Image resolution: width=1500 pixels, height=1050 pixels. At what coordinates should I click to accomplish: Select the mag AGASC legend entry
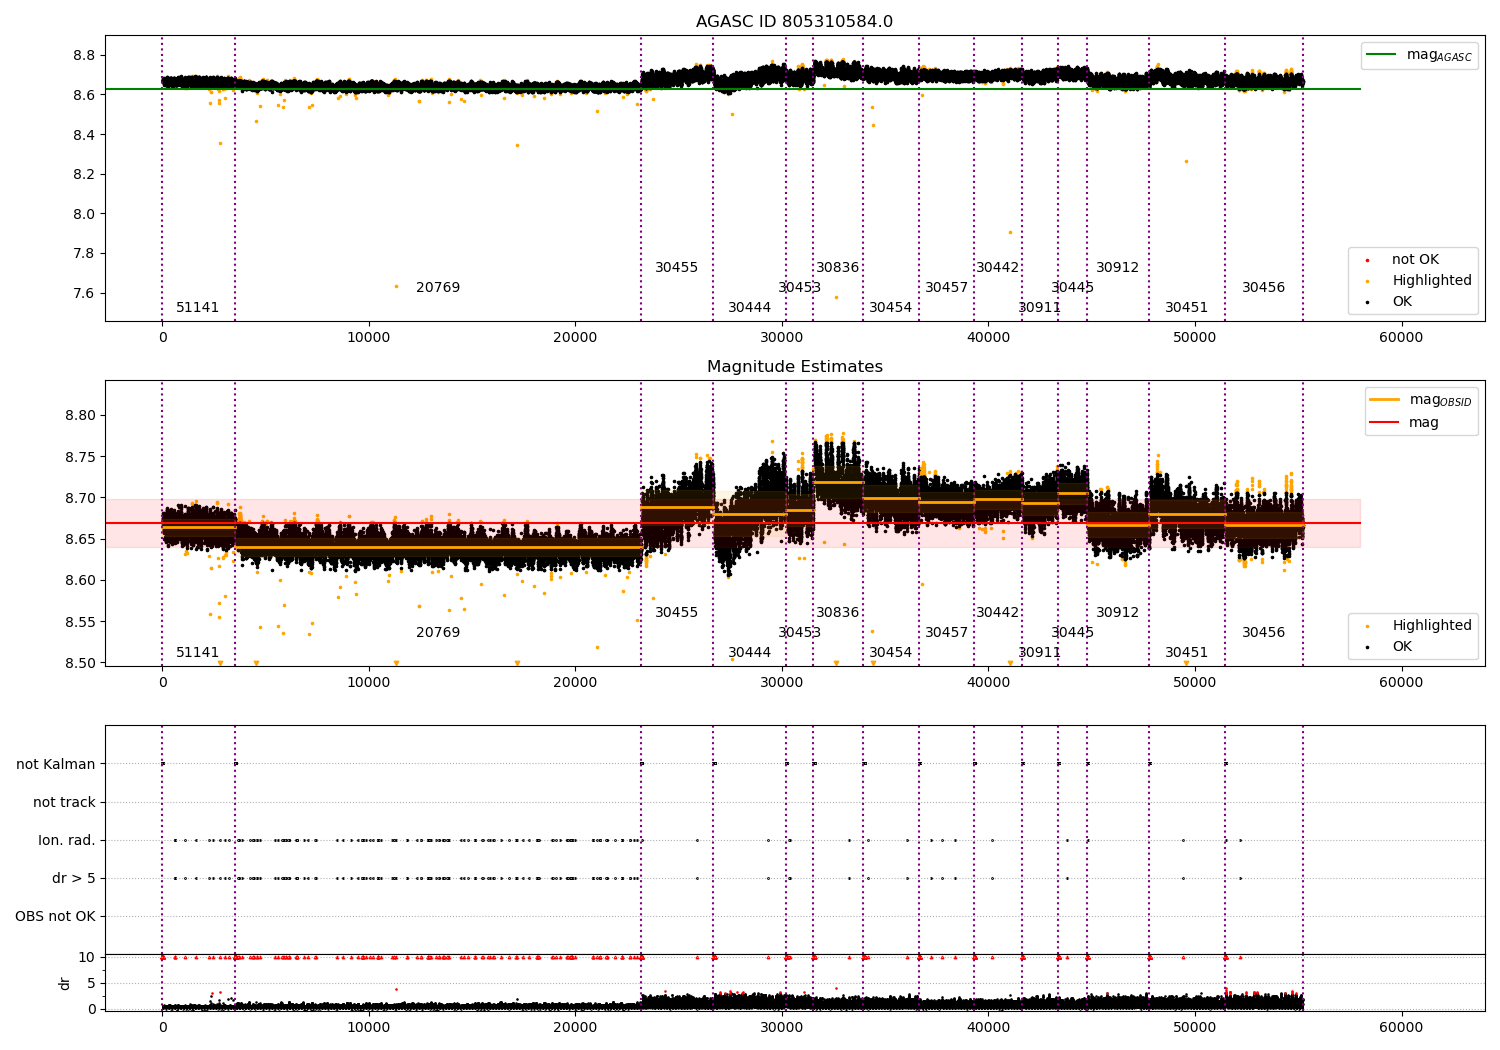point(1419,55)
